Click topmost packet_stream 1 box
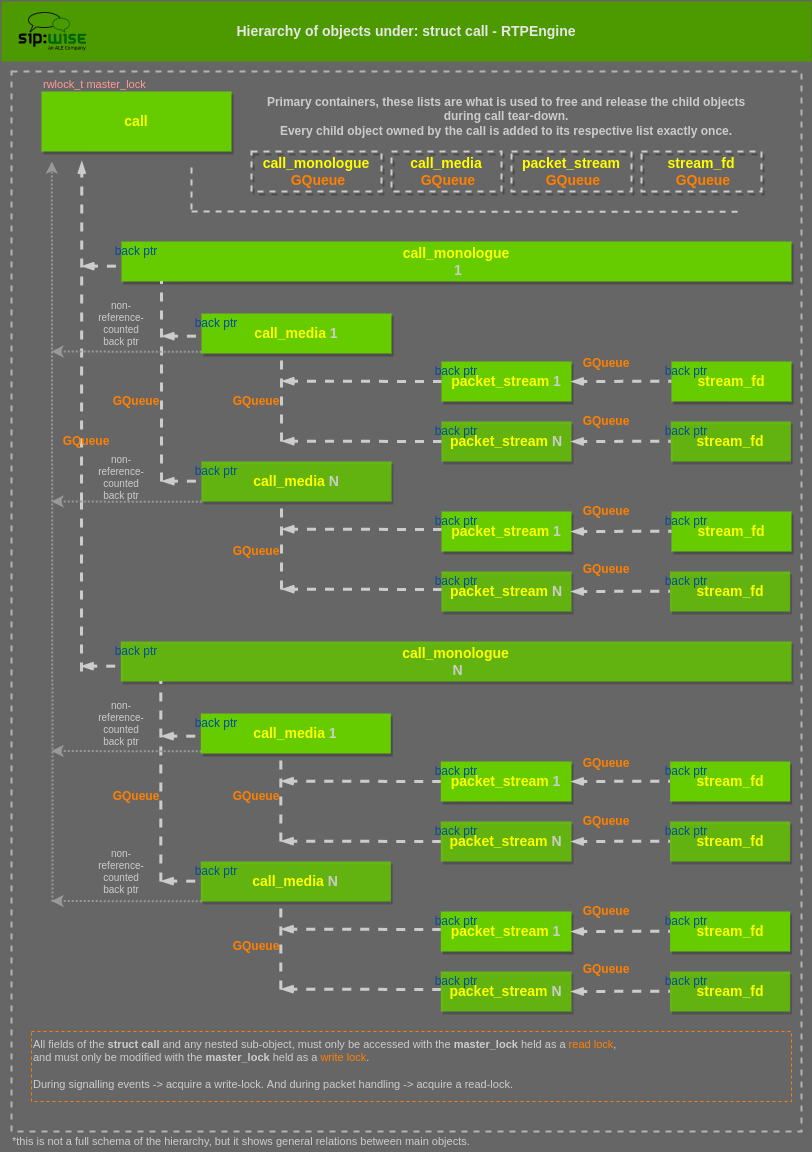The image size is (812, 1152). pos(506,381)
